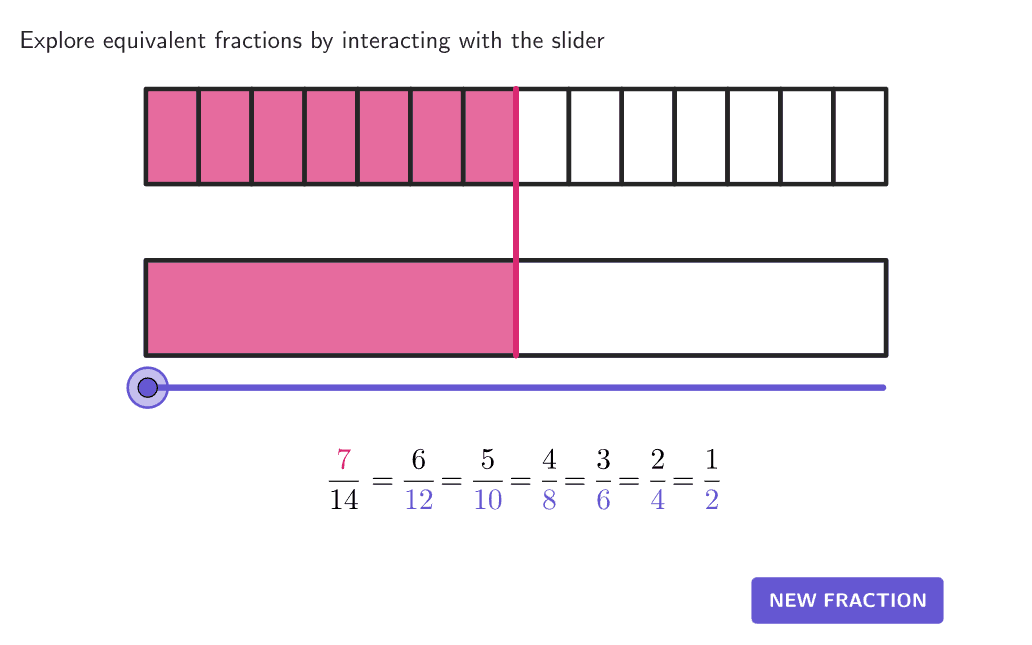Click the white unshaded half of the bottom bar
This screenshot has width=1032, height=645.
(x=700, y=308)
